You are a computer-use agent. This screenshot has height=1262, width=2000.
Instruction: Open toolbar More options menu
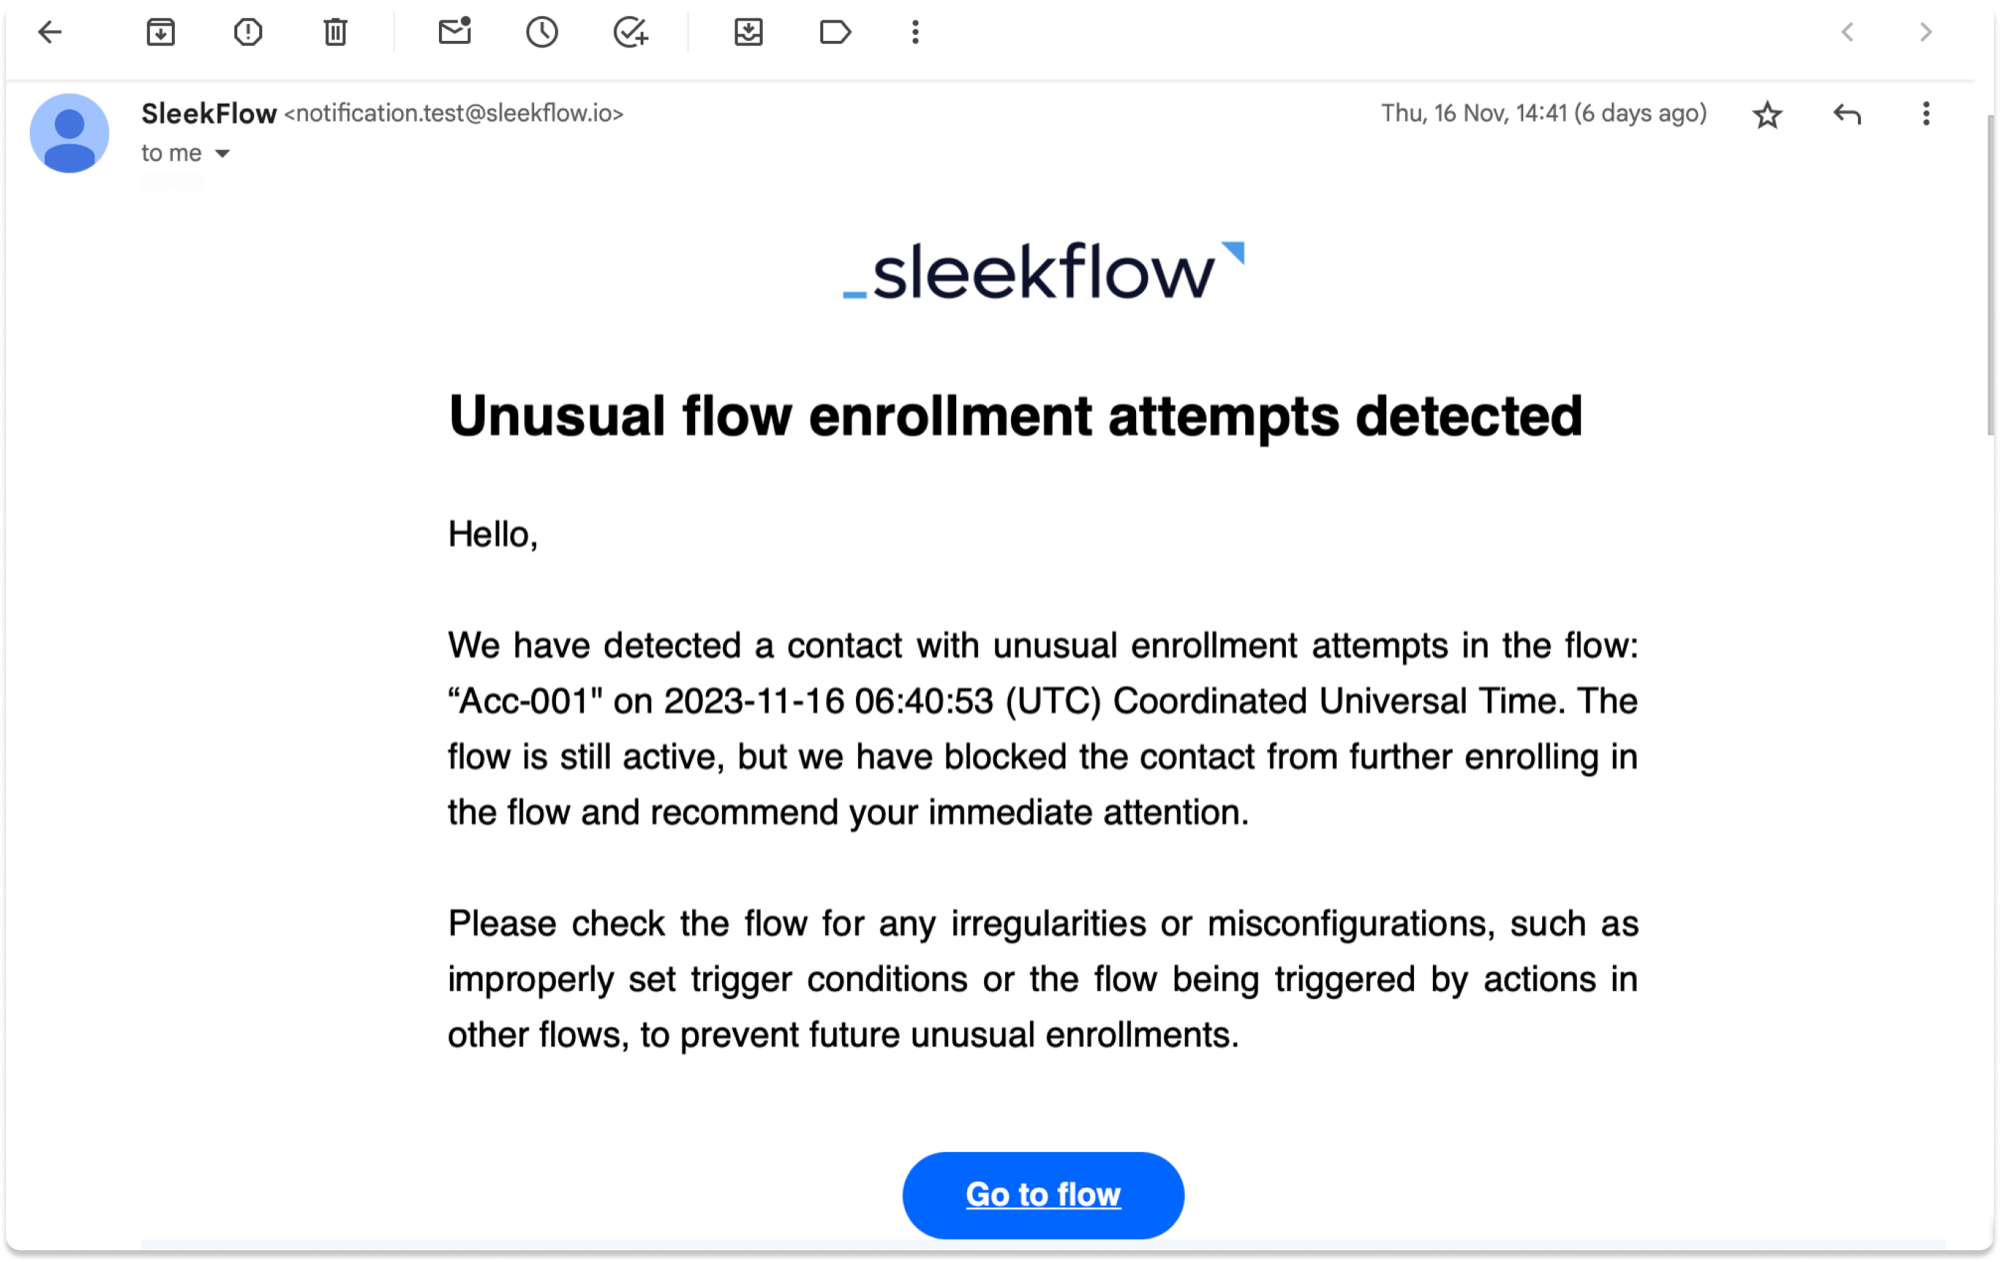[915, 32]
